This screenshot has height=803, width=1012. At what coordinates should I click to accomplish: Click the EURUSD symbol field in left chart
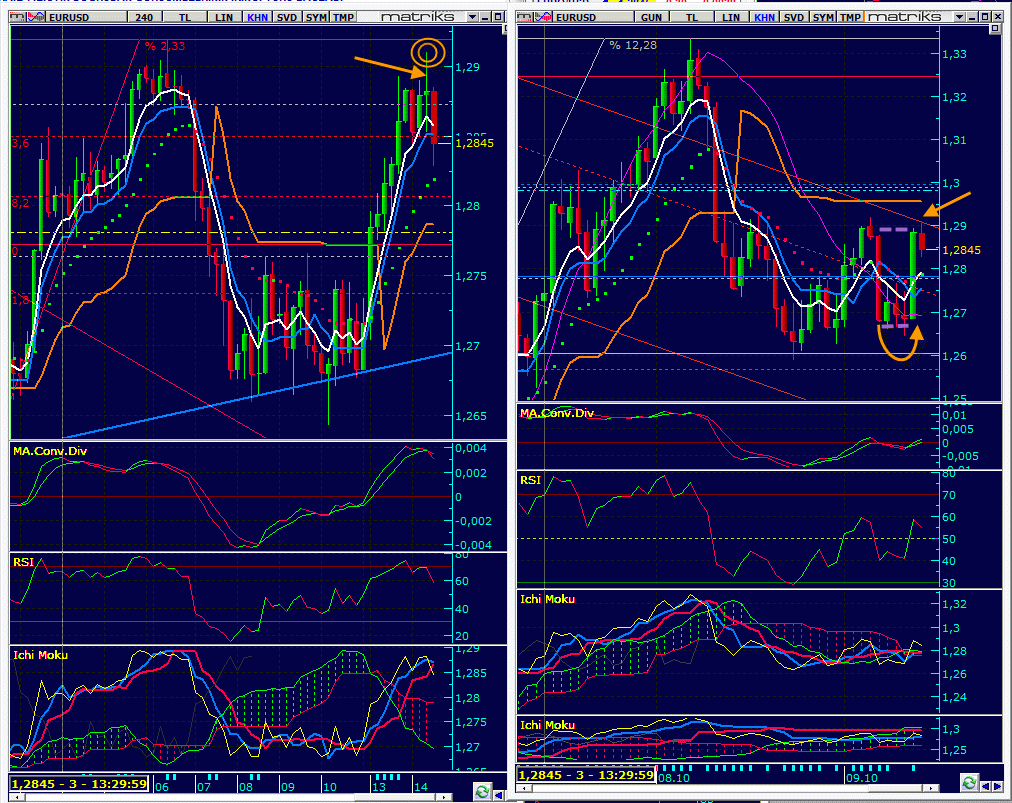pos(69,17)
